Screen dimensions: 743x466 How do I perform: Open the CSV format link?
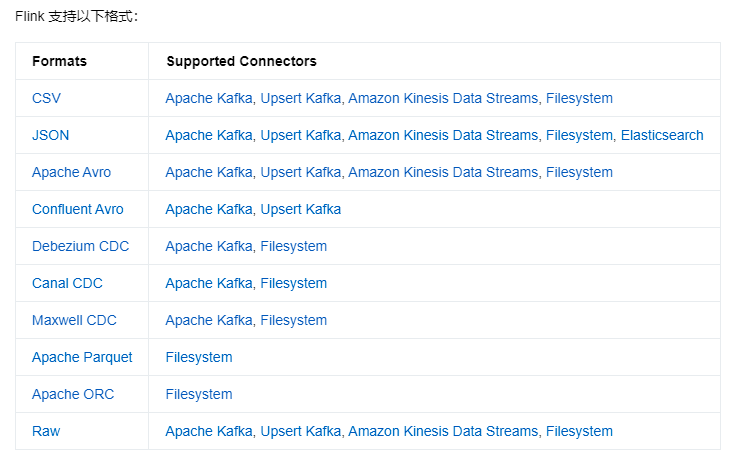coord(46,98)
